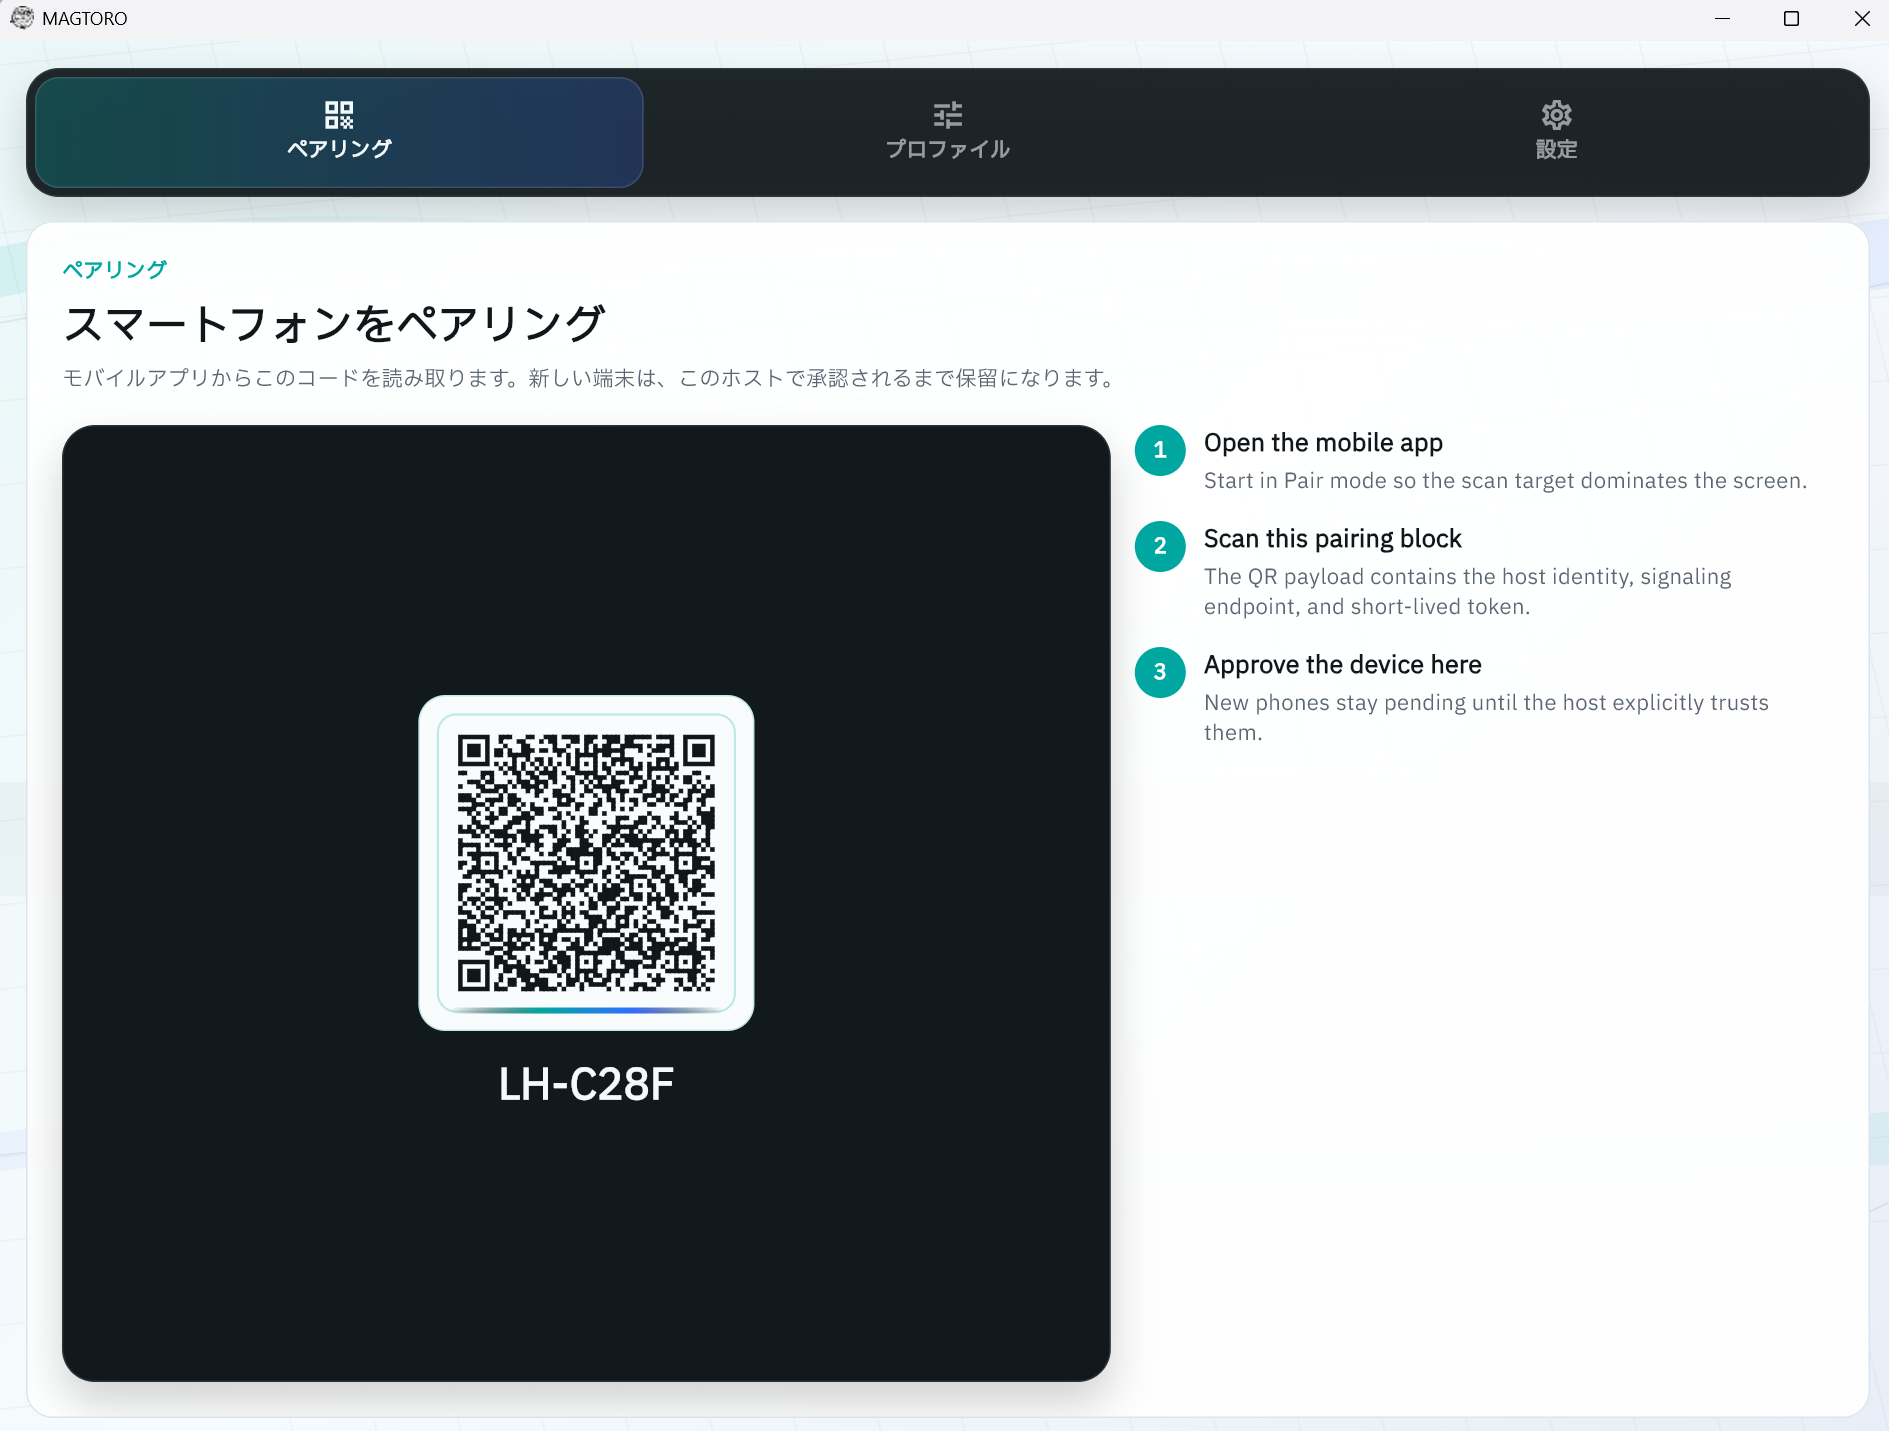1889x1431 pixels.
Task: Click the step 2 number badge
Action: [1160, 546]
